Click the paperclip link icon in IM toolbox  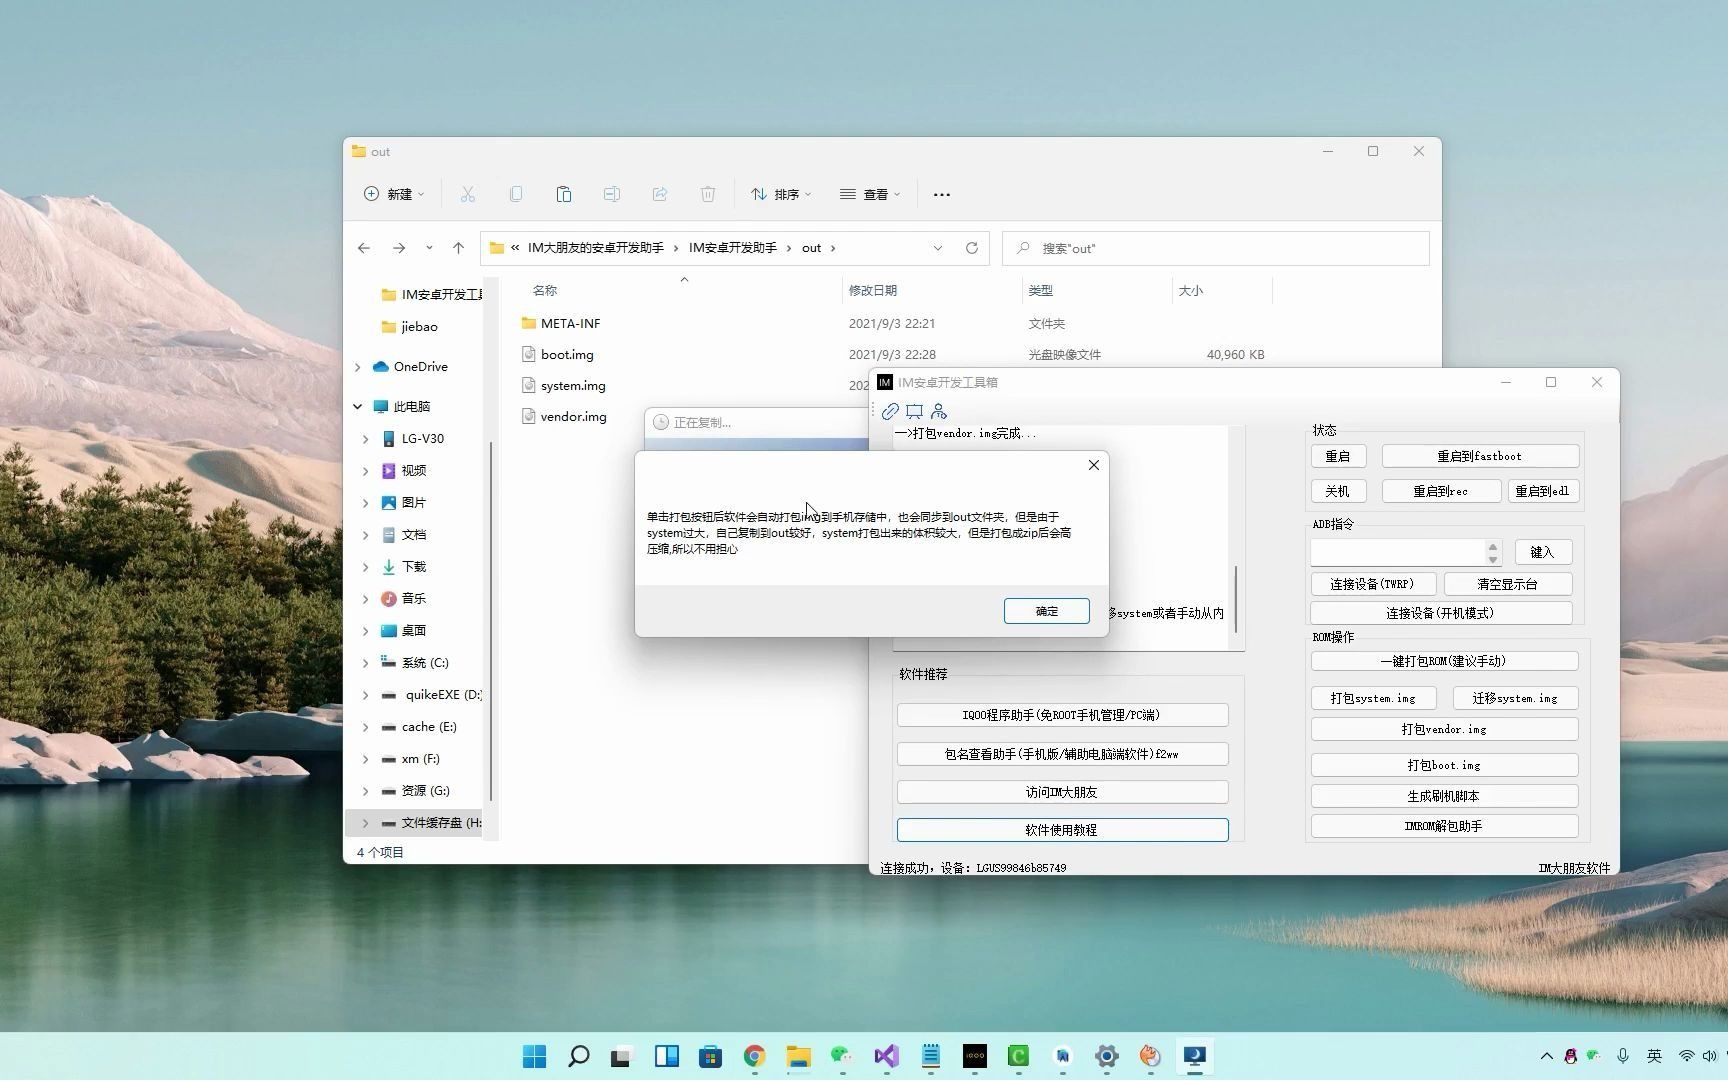[x=890, y=411]
